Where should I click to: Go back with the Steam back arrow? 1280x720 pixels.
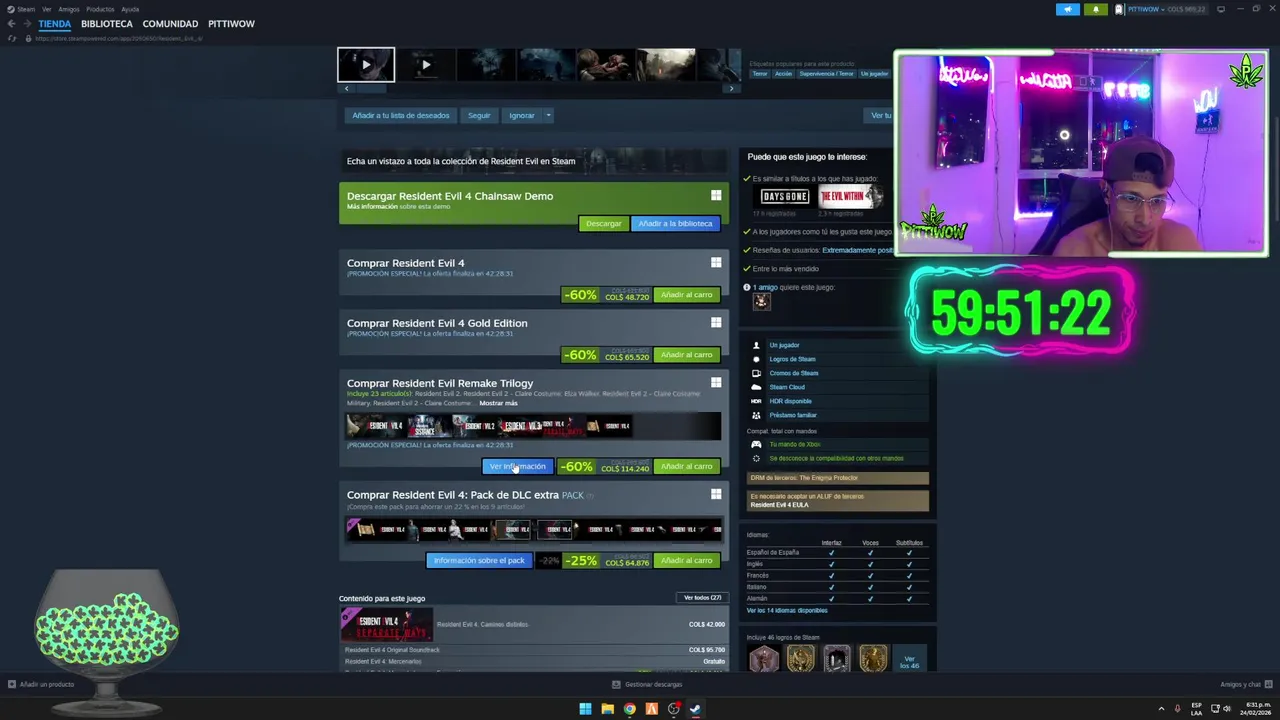point(11,24)
